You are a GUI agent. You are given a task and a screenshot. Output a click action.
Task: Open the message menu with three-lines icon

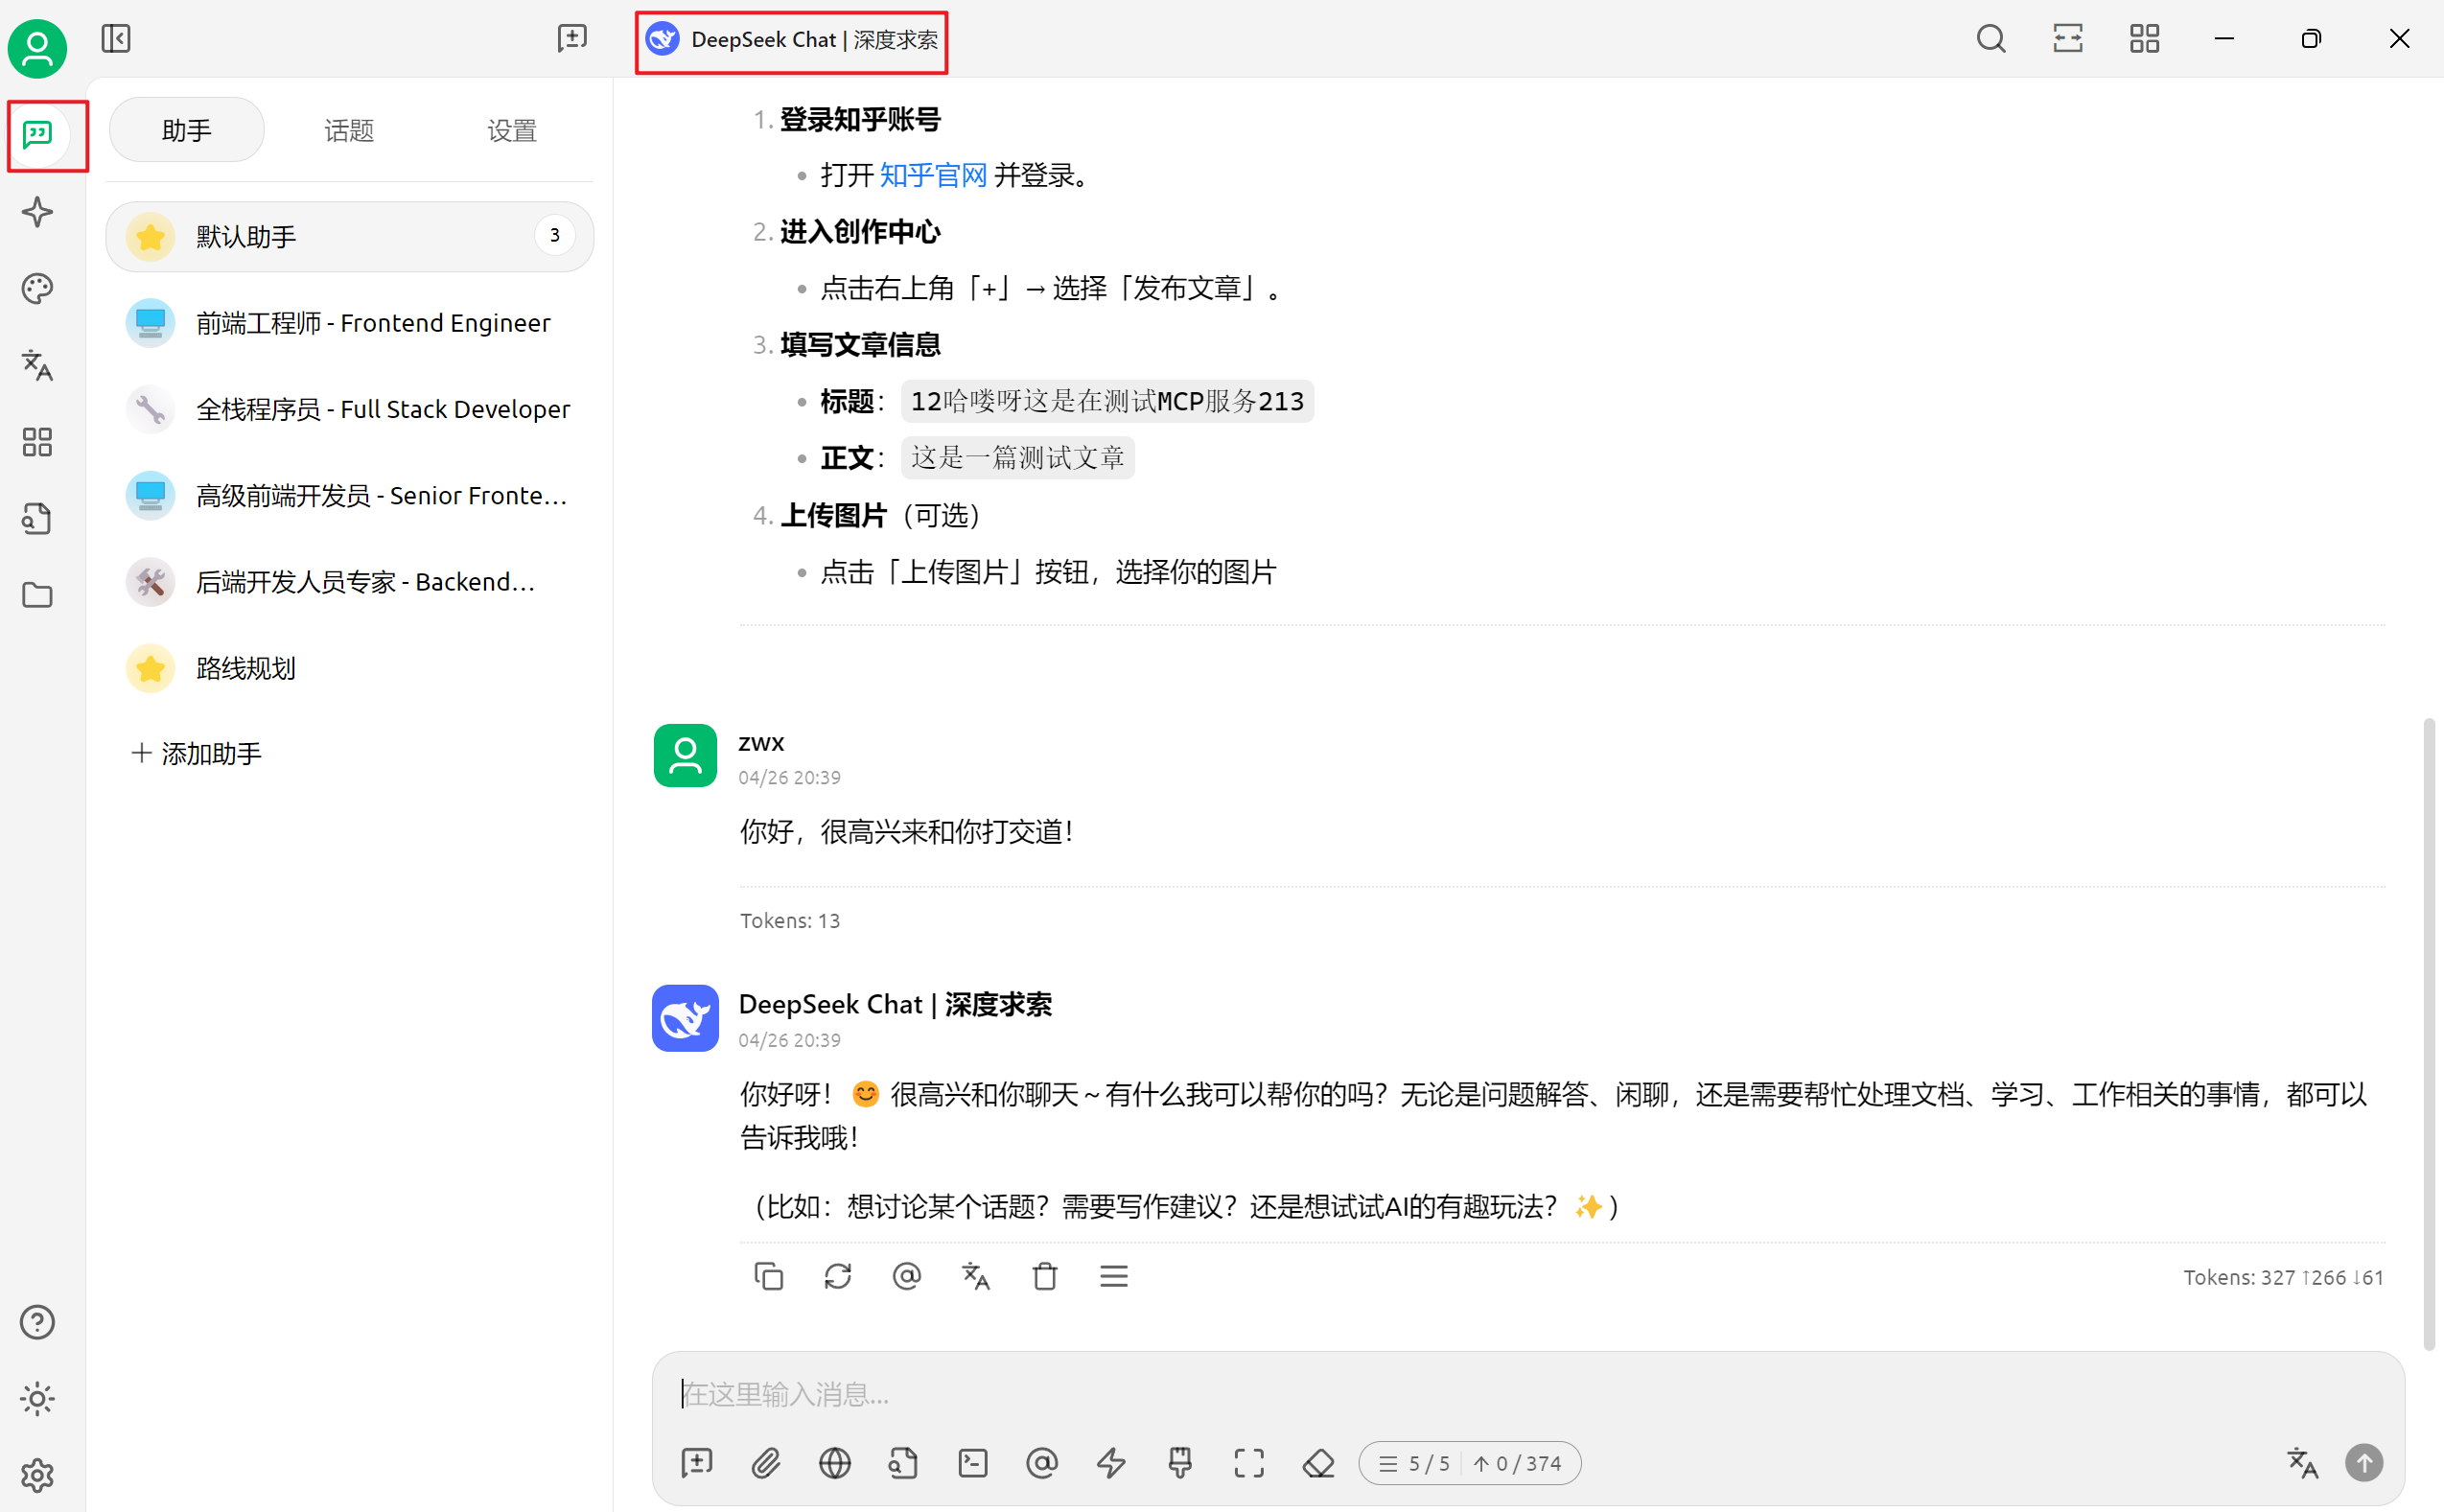1113,1276
